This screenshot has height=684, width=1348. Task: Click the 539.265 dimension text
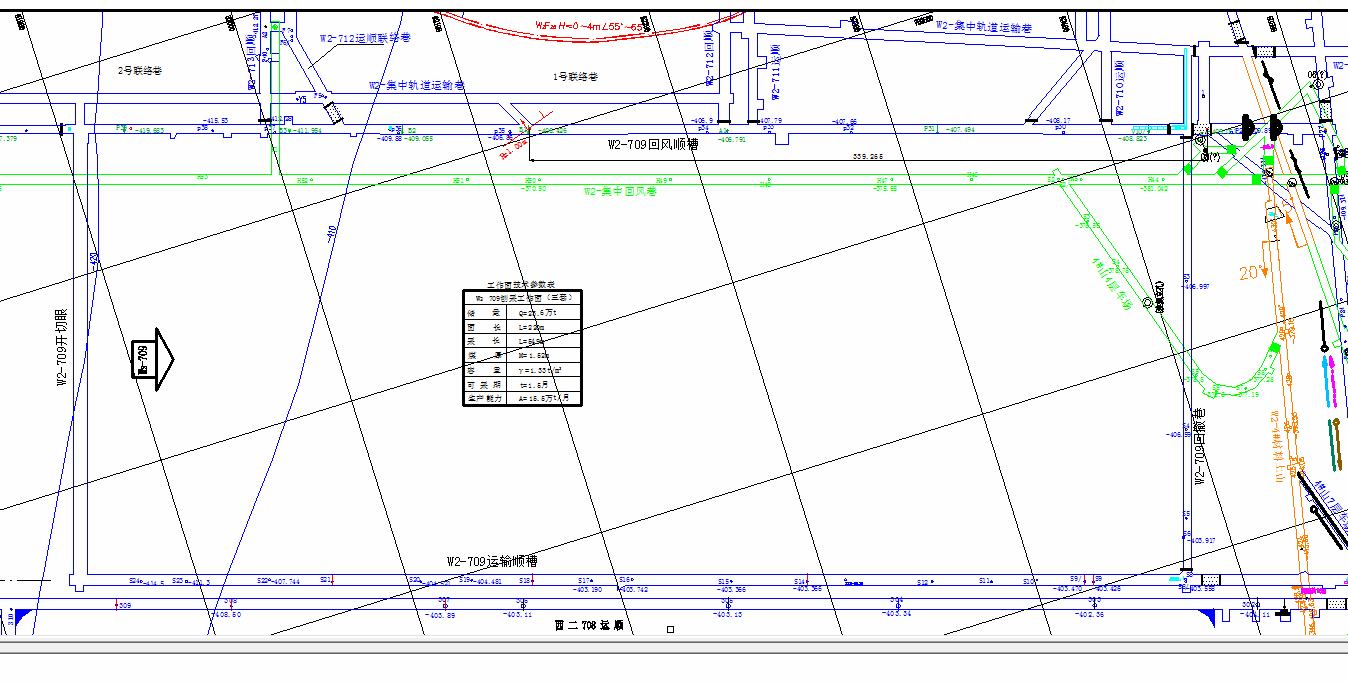[866, 157]
